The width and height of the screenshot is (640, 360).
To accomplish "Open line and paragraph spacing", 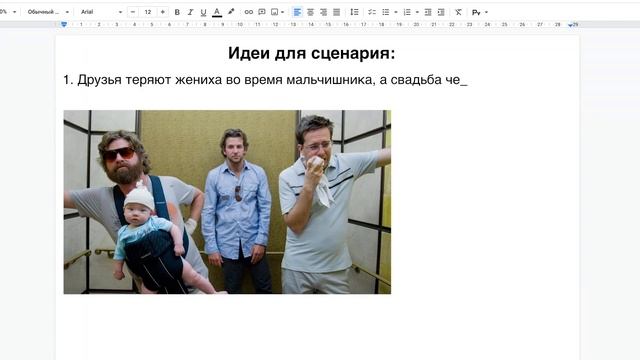I will (x=354, y=12).
